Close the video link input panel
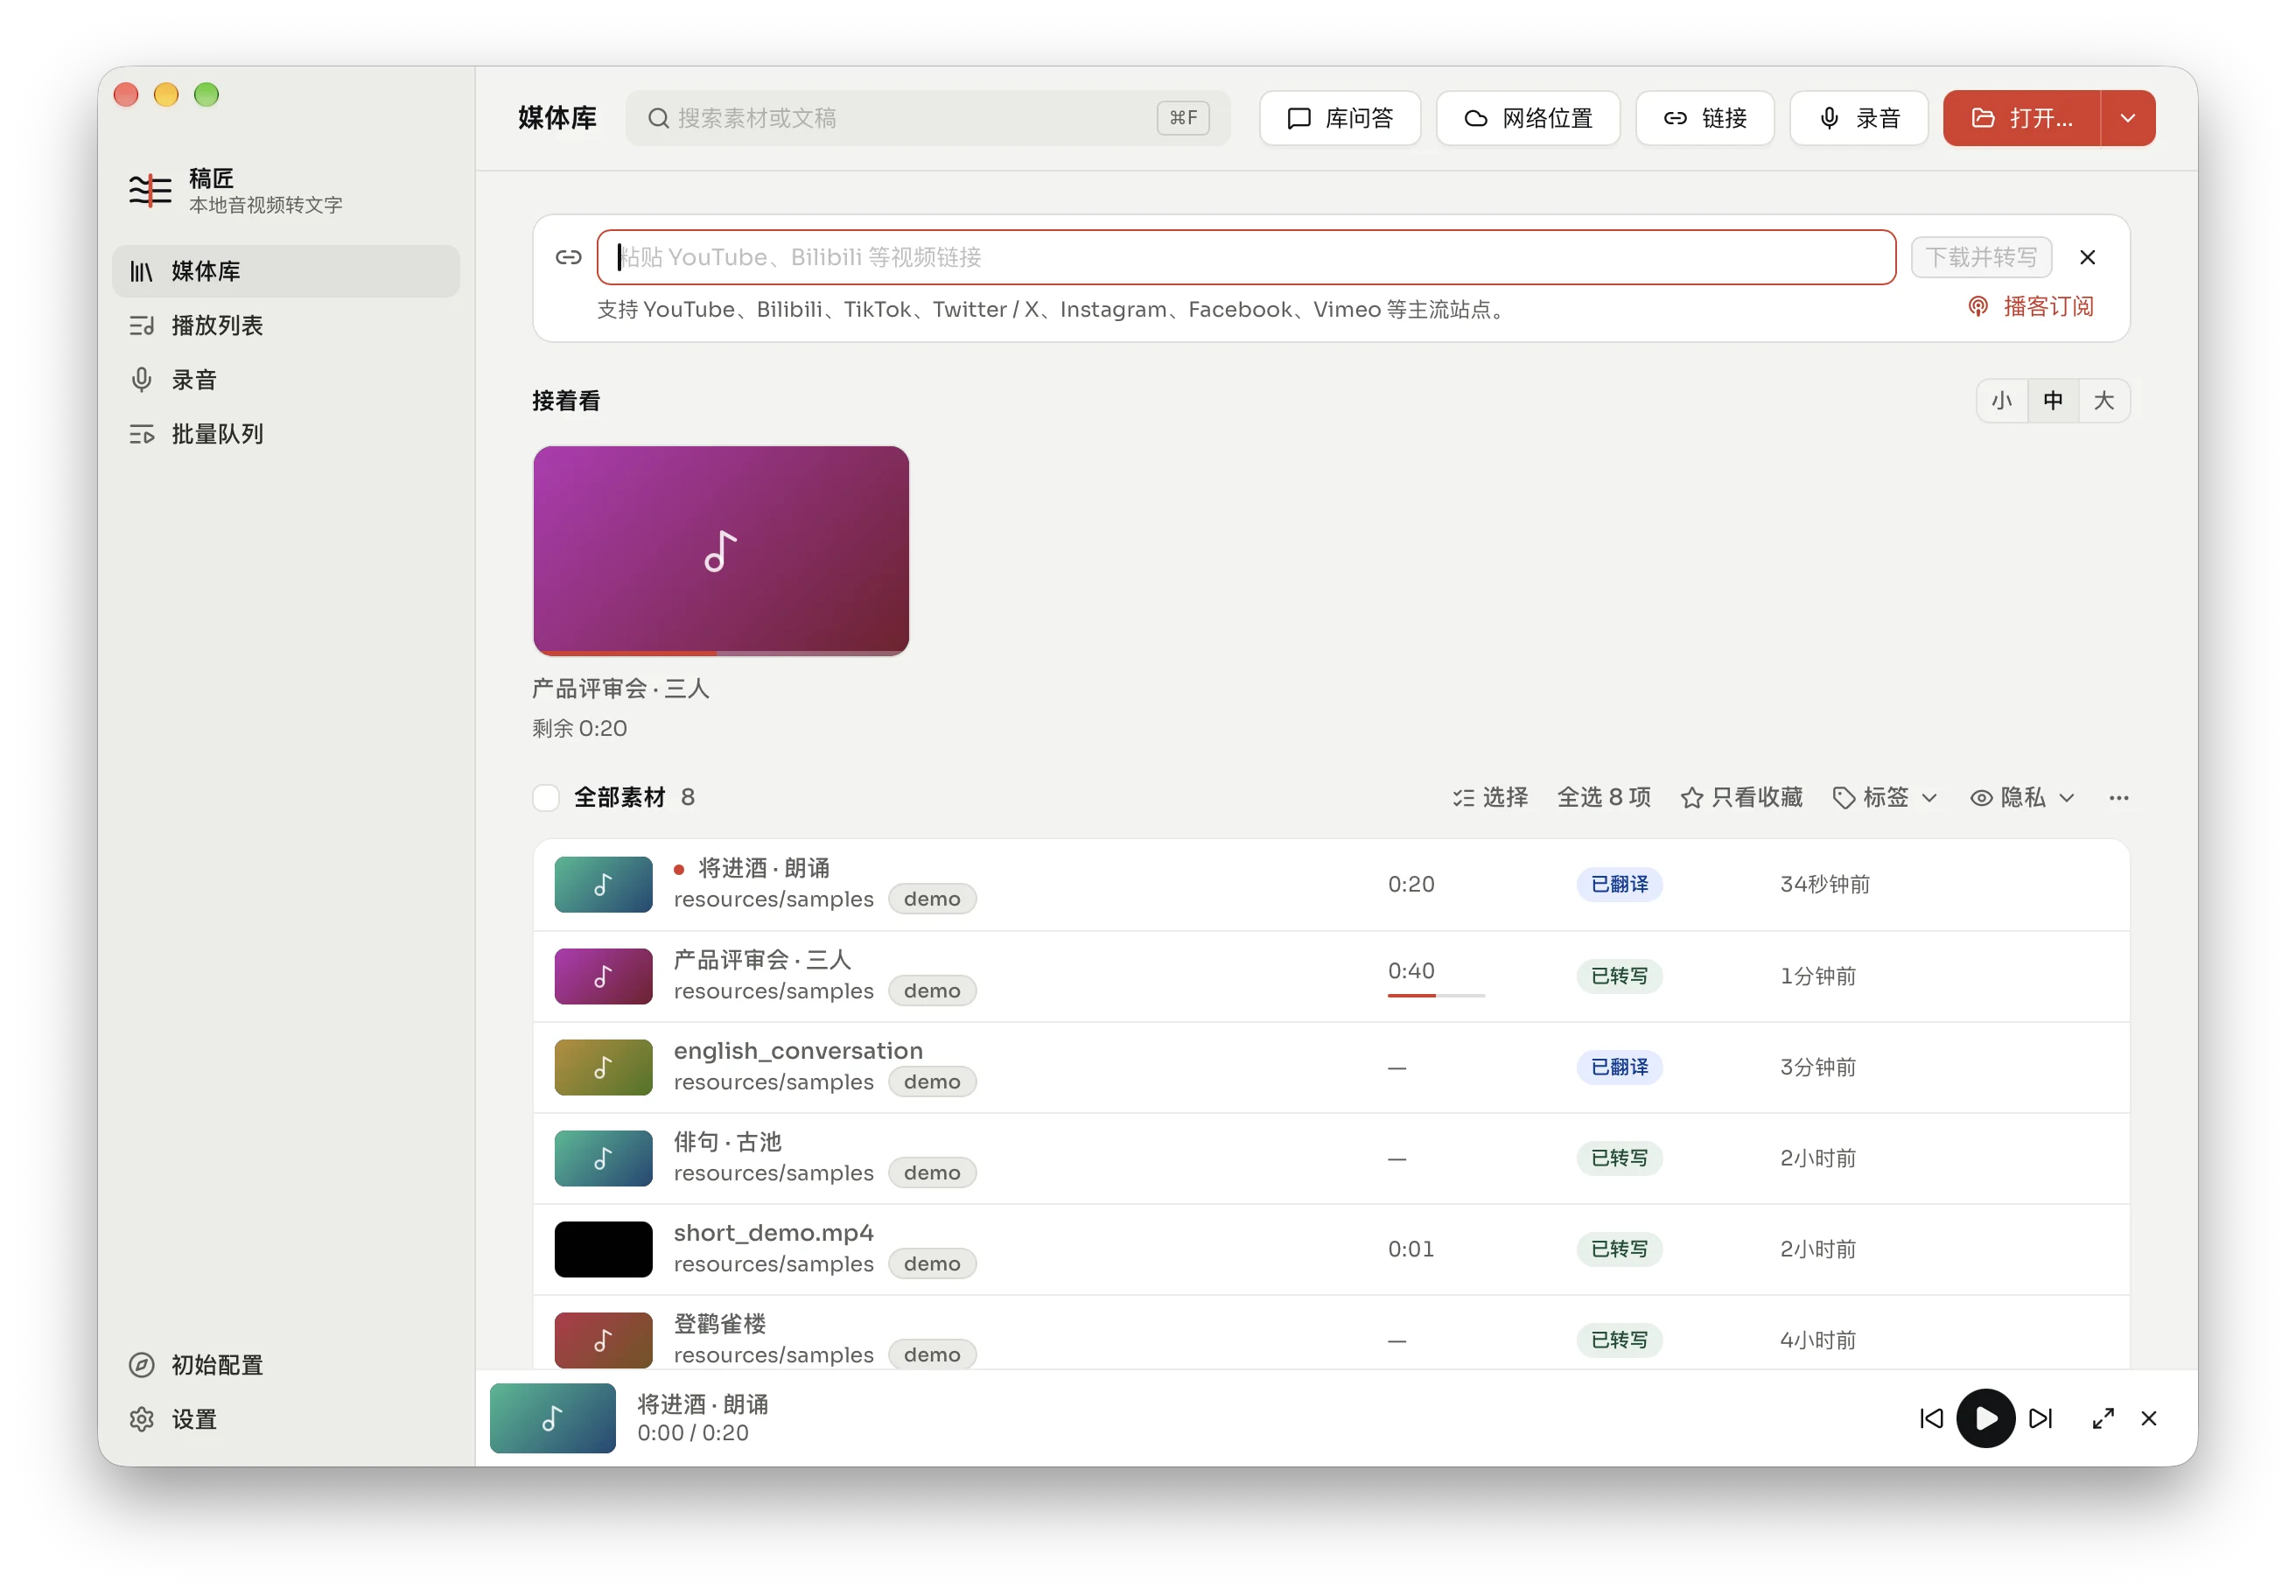2296x1596 pixels. pos(2087,257)
